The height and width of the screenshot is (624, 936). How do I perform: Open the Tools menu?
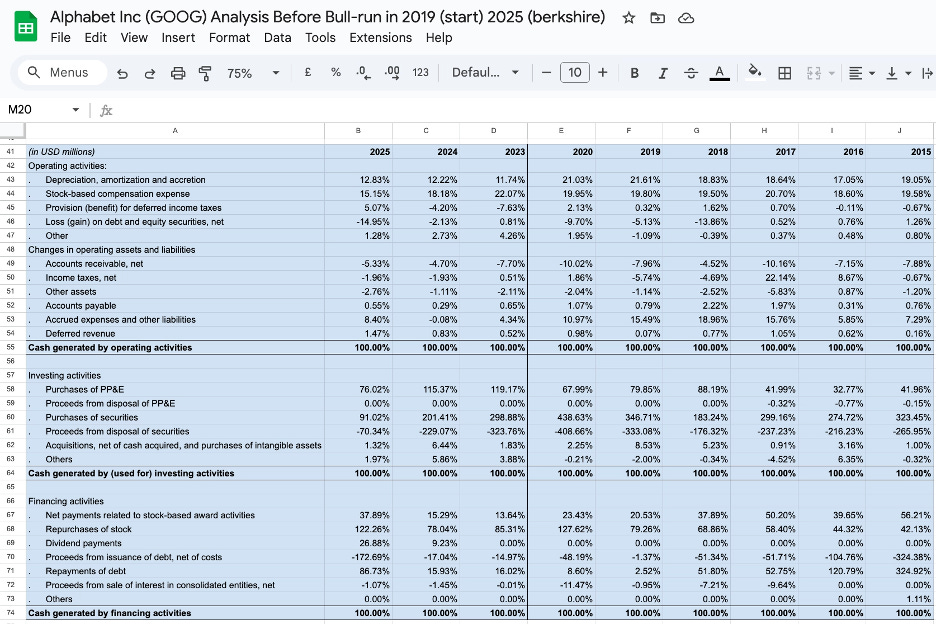[320, 38]
